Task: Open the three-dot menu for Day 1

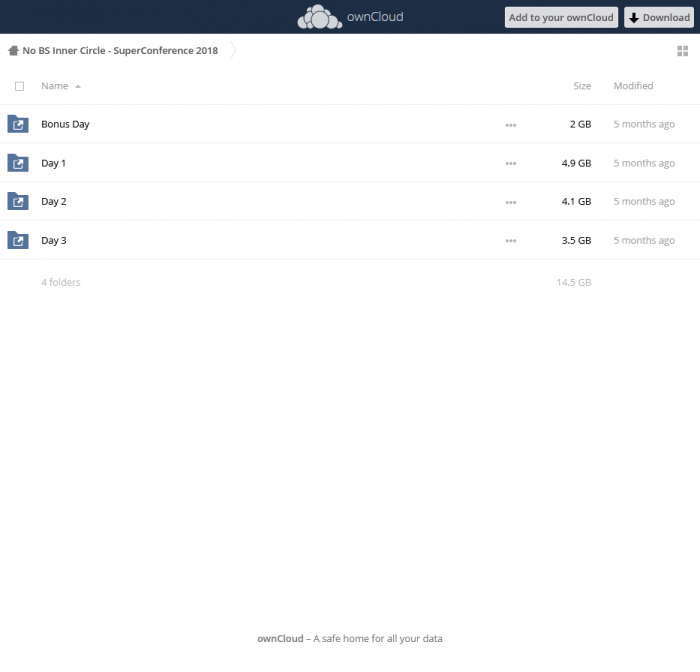Action: 511,163
